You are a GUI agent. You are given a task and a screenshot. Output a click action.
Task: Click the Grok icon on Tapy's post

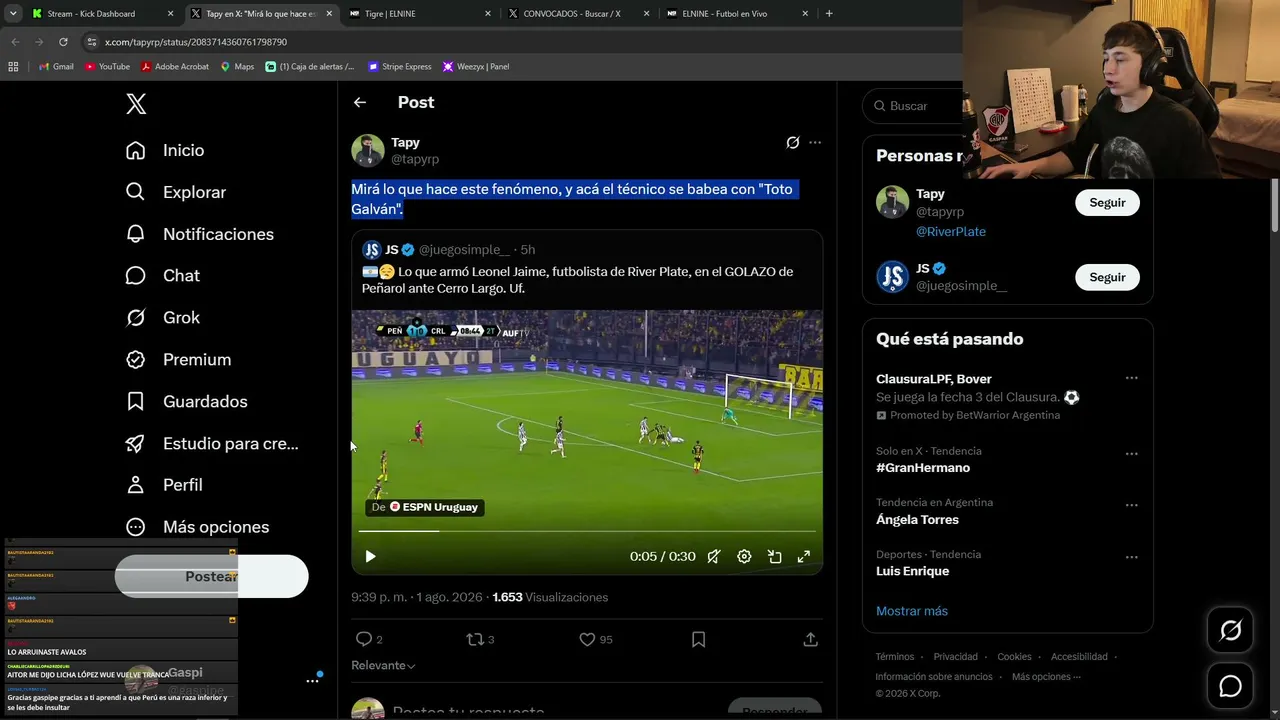tap(793, 143)
